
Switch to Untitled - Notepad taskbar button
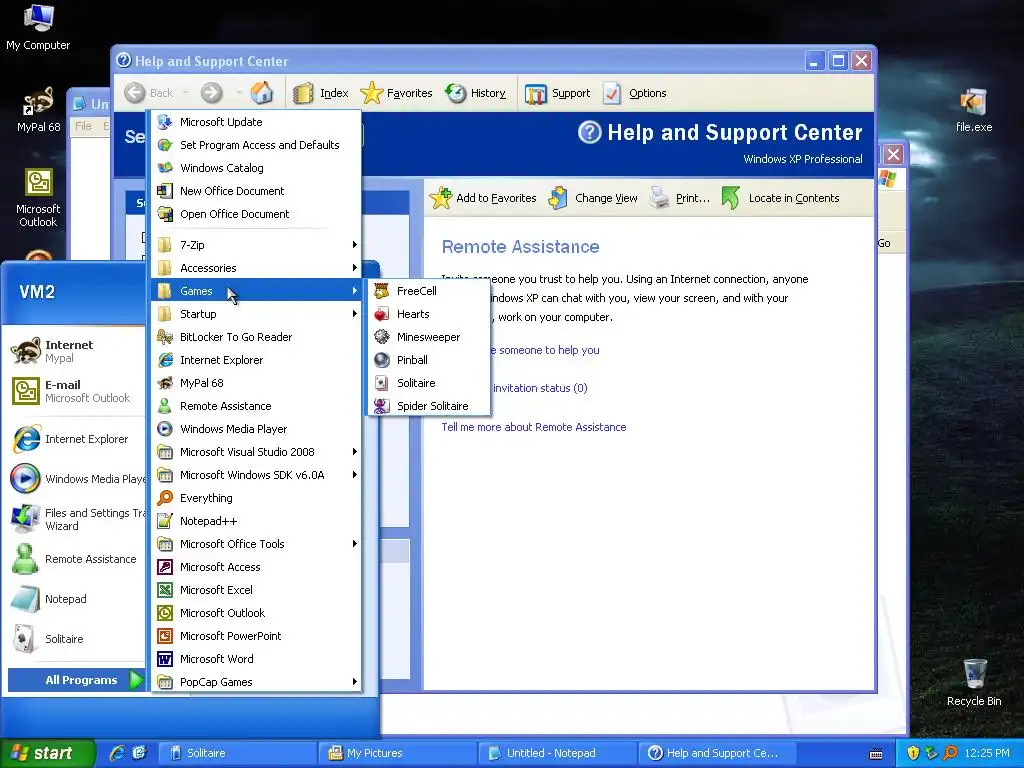[x=557, y=754]
